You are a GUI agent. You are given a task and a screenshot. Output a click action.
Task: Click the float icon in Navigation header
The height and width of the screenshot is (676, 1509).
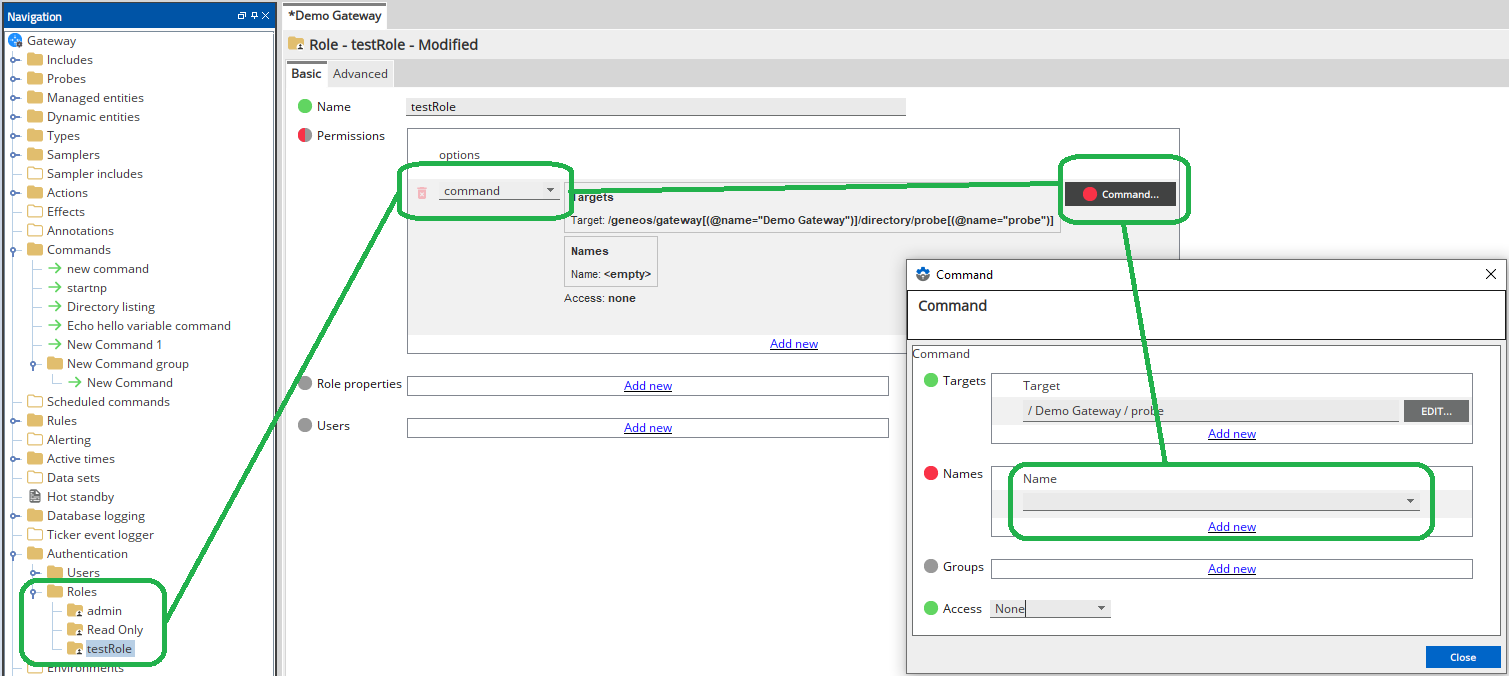[241, 16]
